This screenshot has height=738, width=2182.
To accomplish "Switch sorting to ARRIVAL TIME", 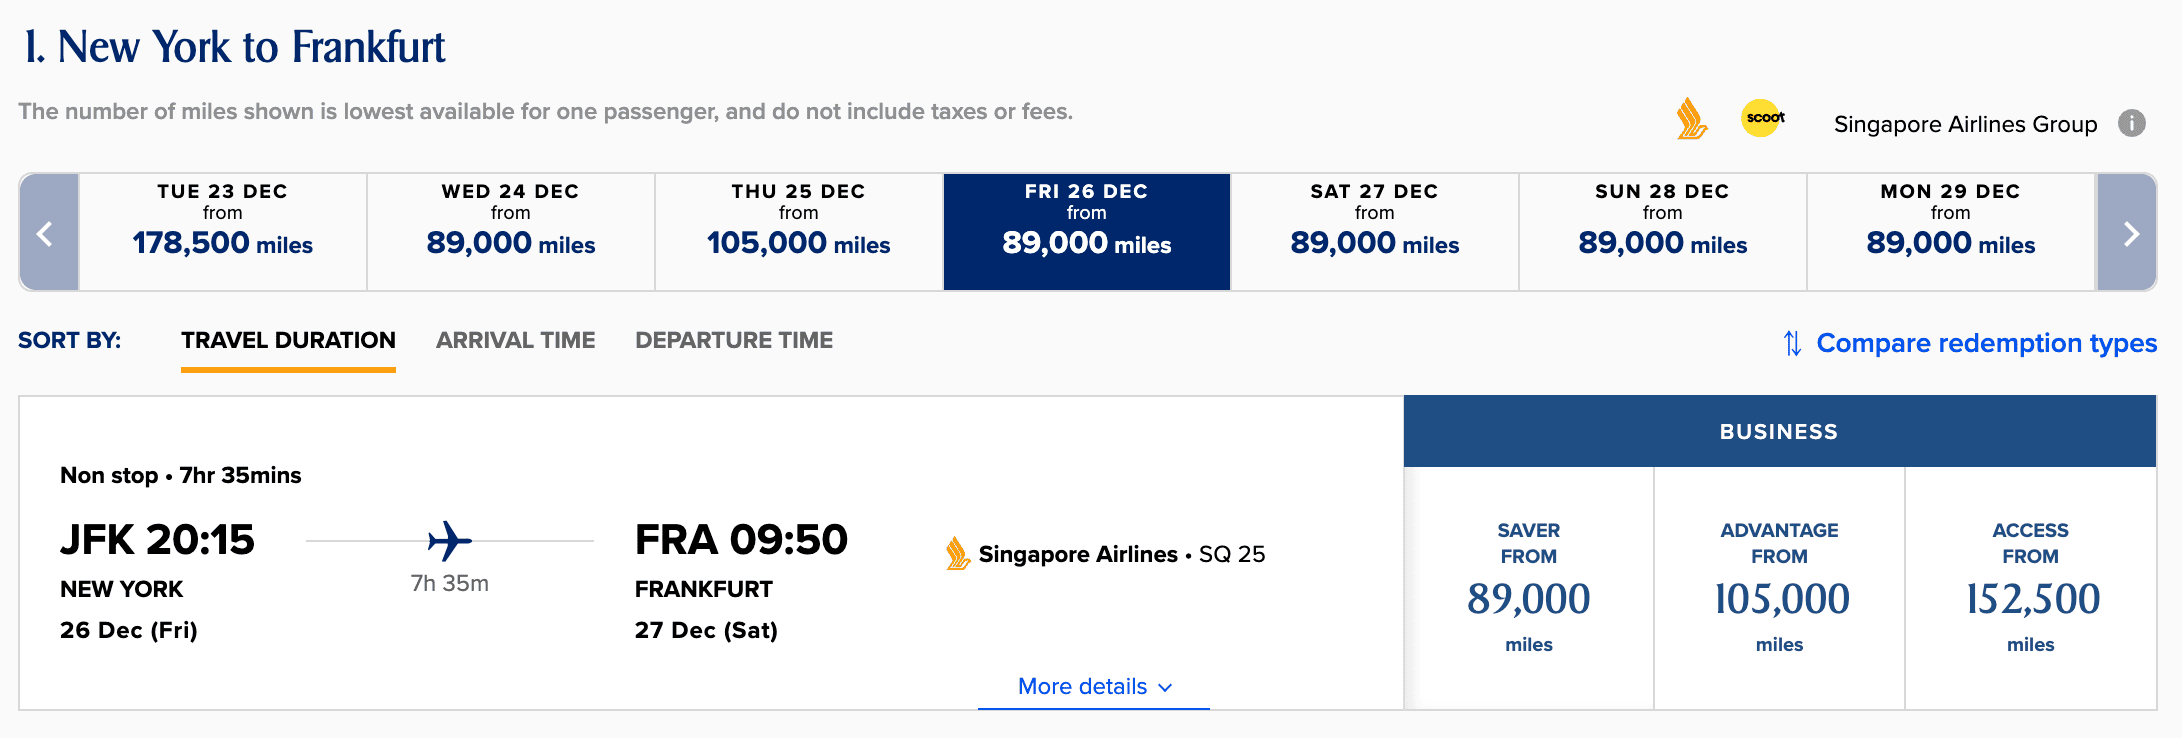I will click(x=515, y=340).
